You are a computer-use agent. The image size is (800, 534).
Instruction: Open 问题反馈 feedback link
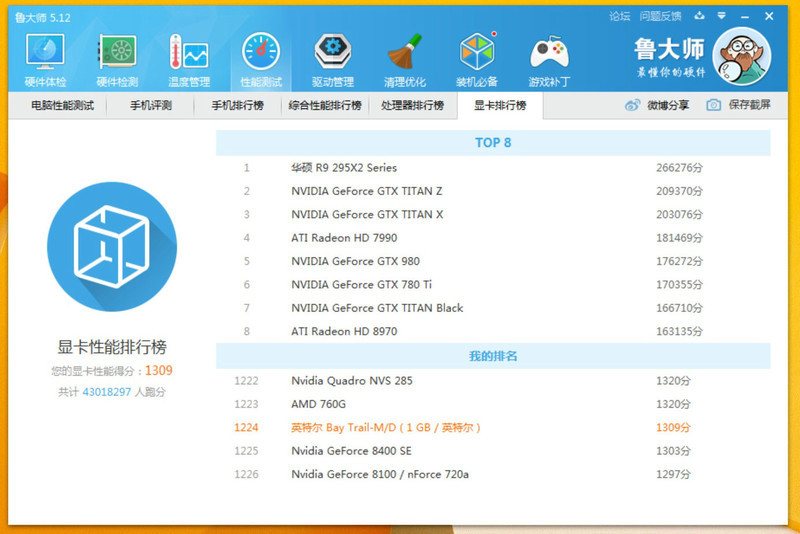660,16
